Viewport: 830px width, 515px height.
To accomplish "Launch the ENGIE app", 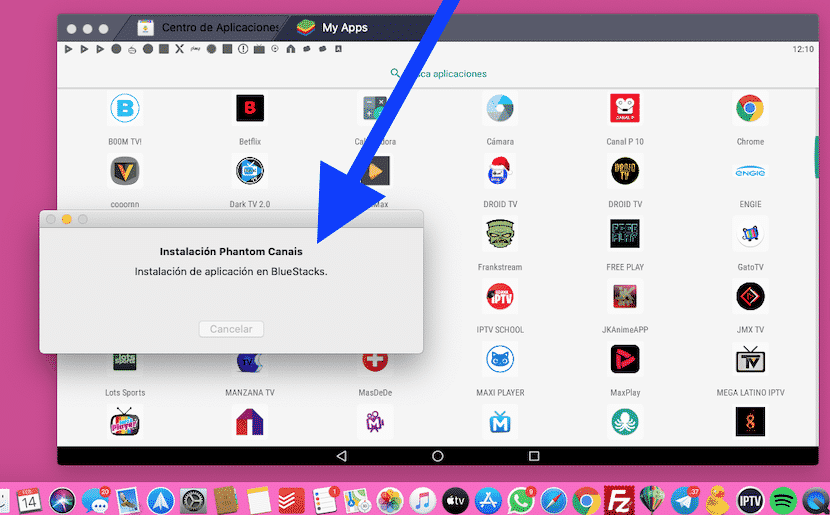I will (750, 172).
